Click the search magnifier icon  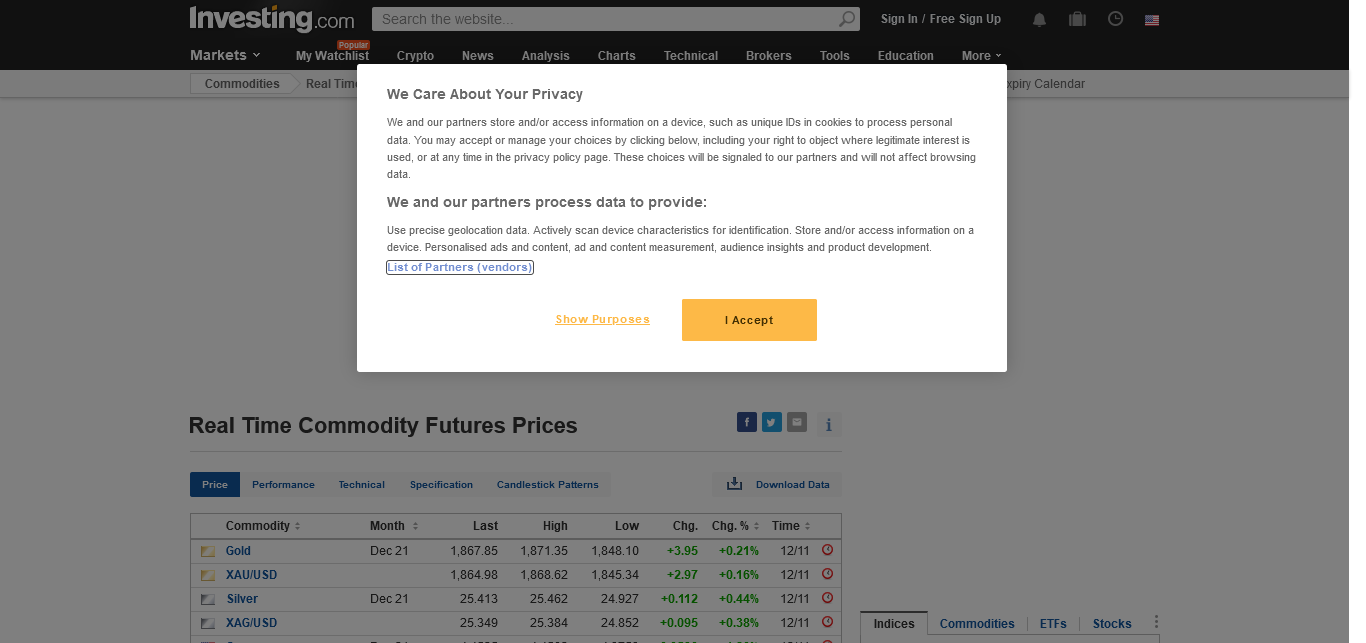[x=847, y=19]
